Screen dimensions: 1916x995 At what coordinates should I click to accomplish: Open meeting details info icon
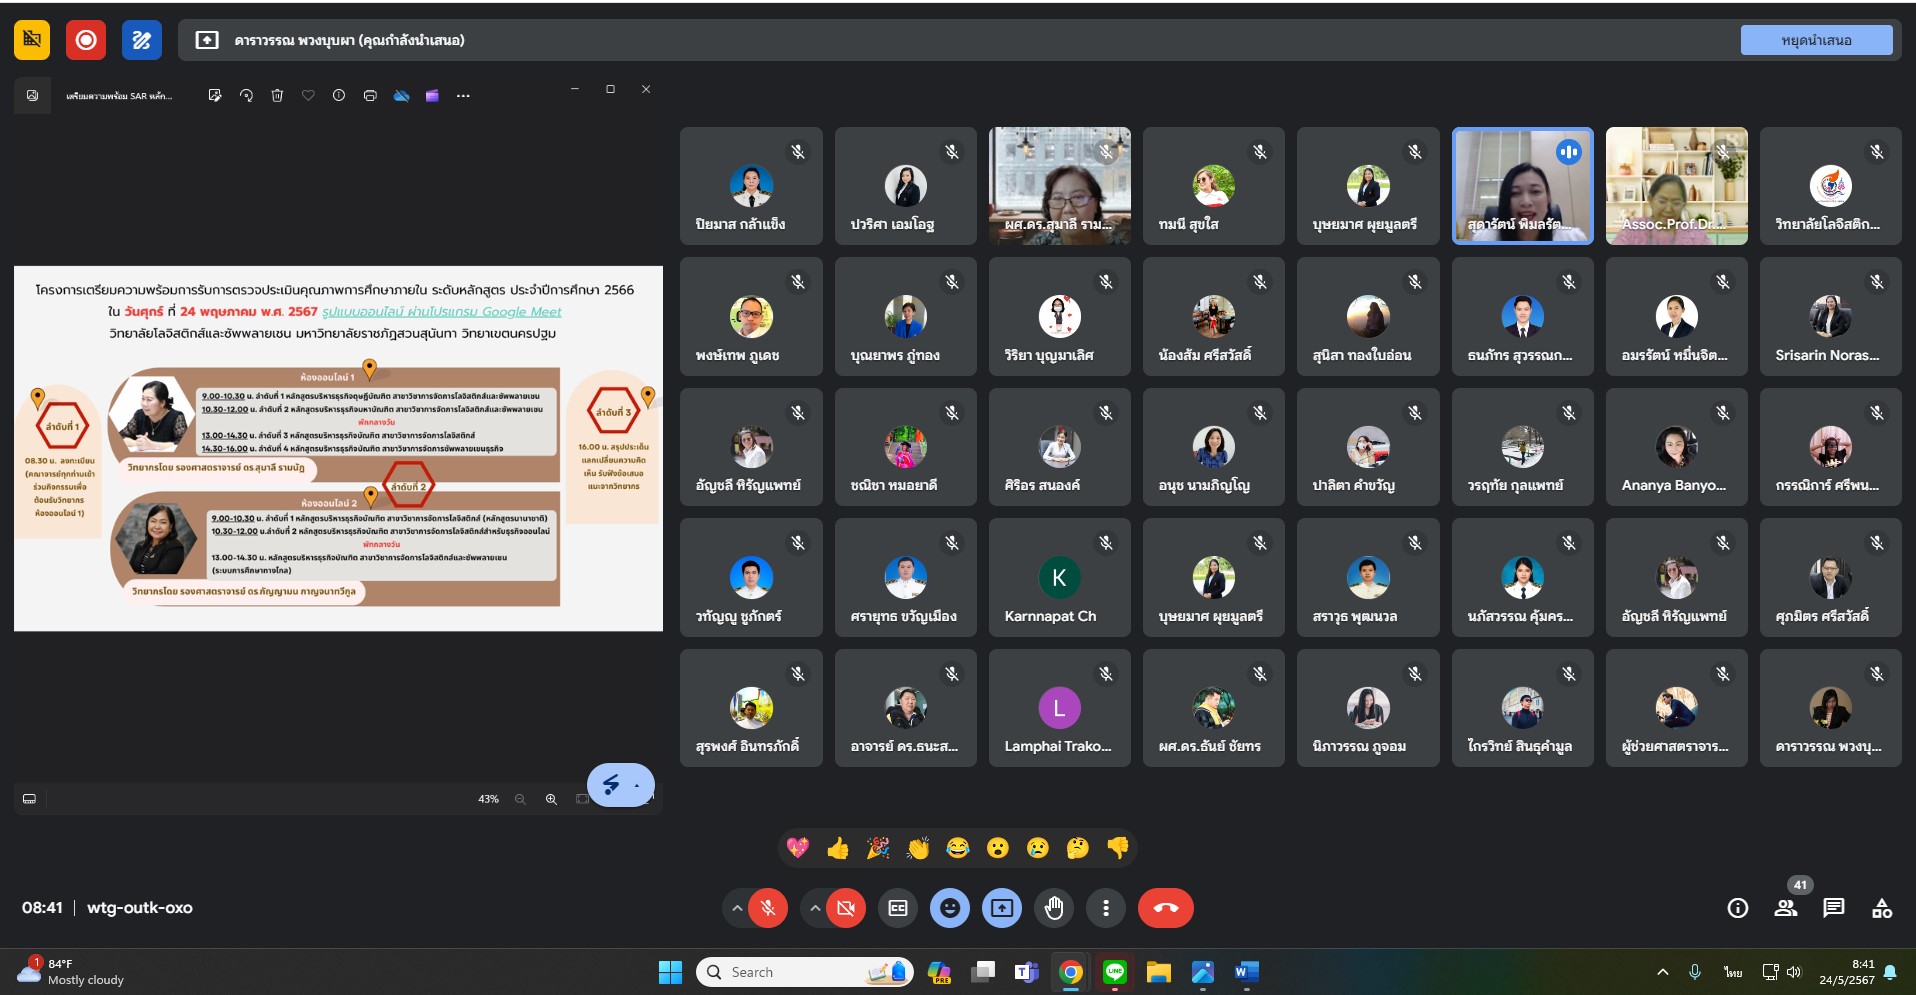coord(1737,908)
